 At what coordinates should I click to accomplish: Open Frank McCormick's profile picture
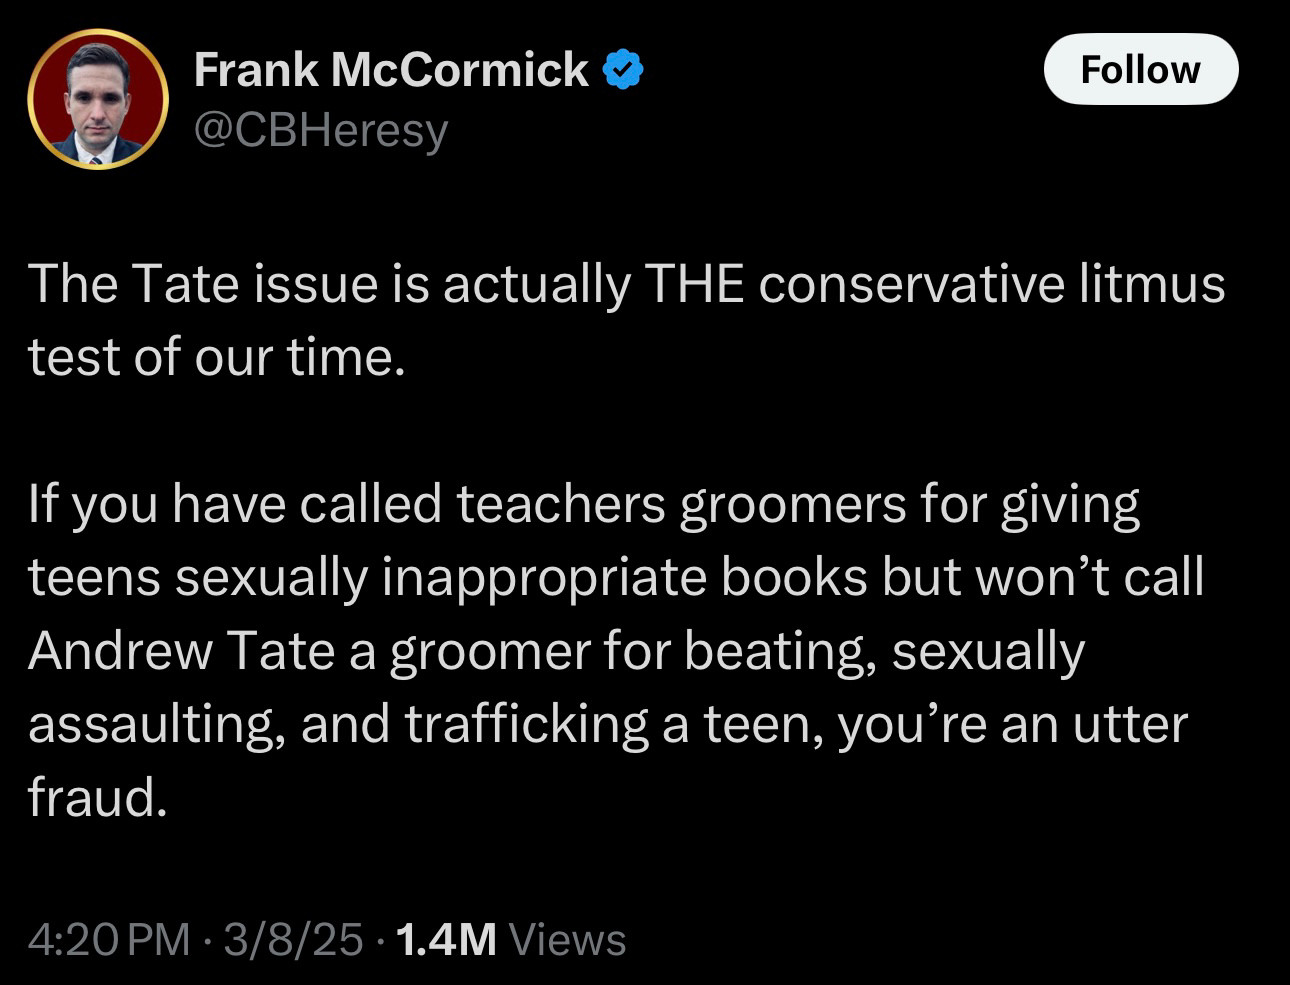[x=98, y=99]
